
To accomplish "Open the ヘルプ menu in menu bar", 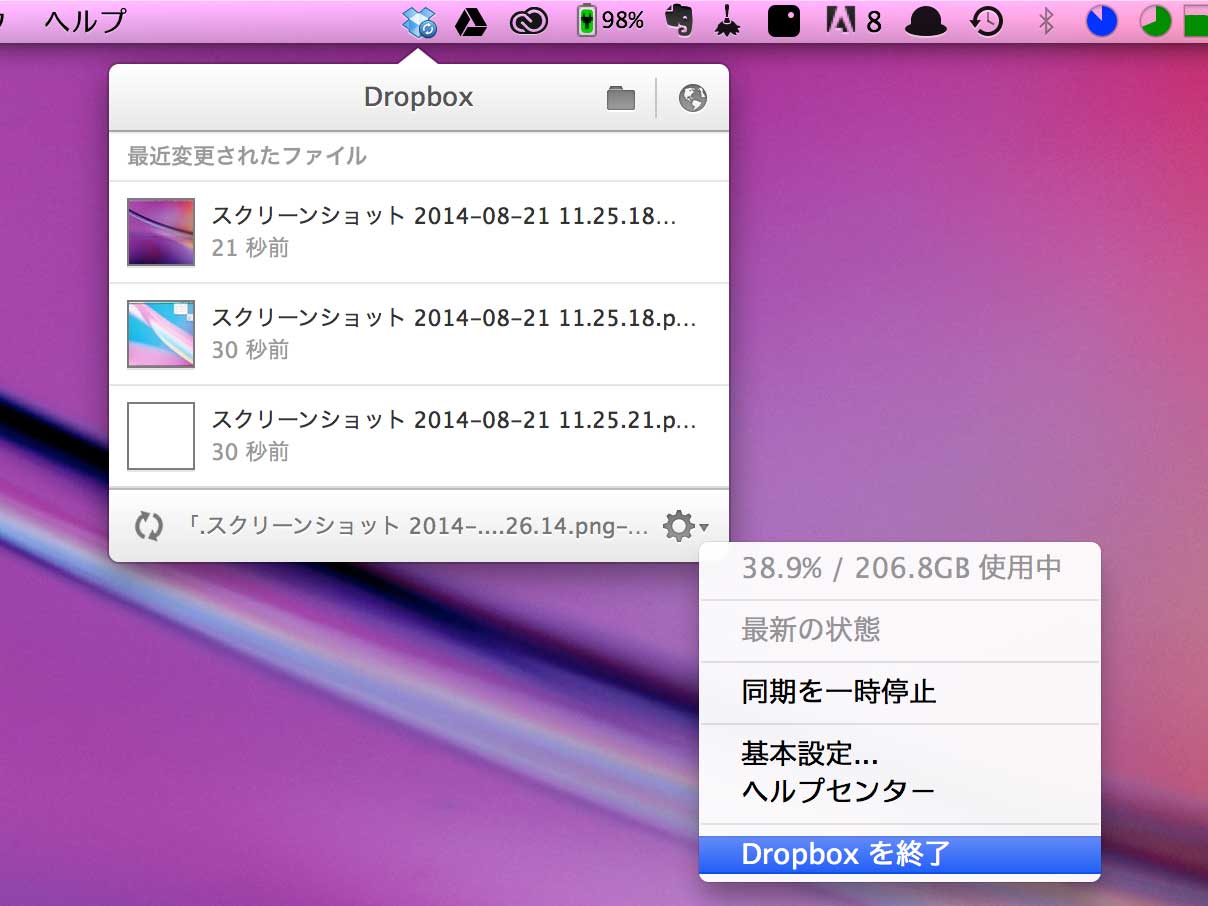I will point(85,20).
